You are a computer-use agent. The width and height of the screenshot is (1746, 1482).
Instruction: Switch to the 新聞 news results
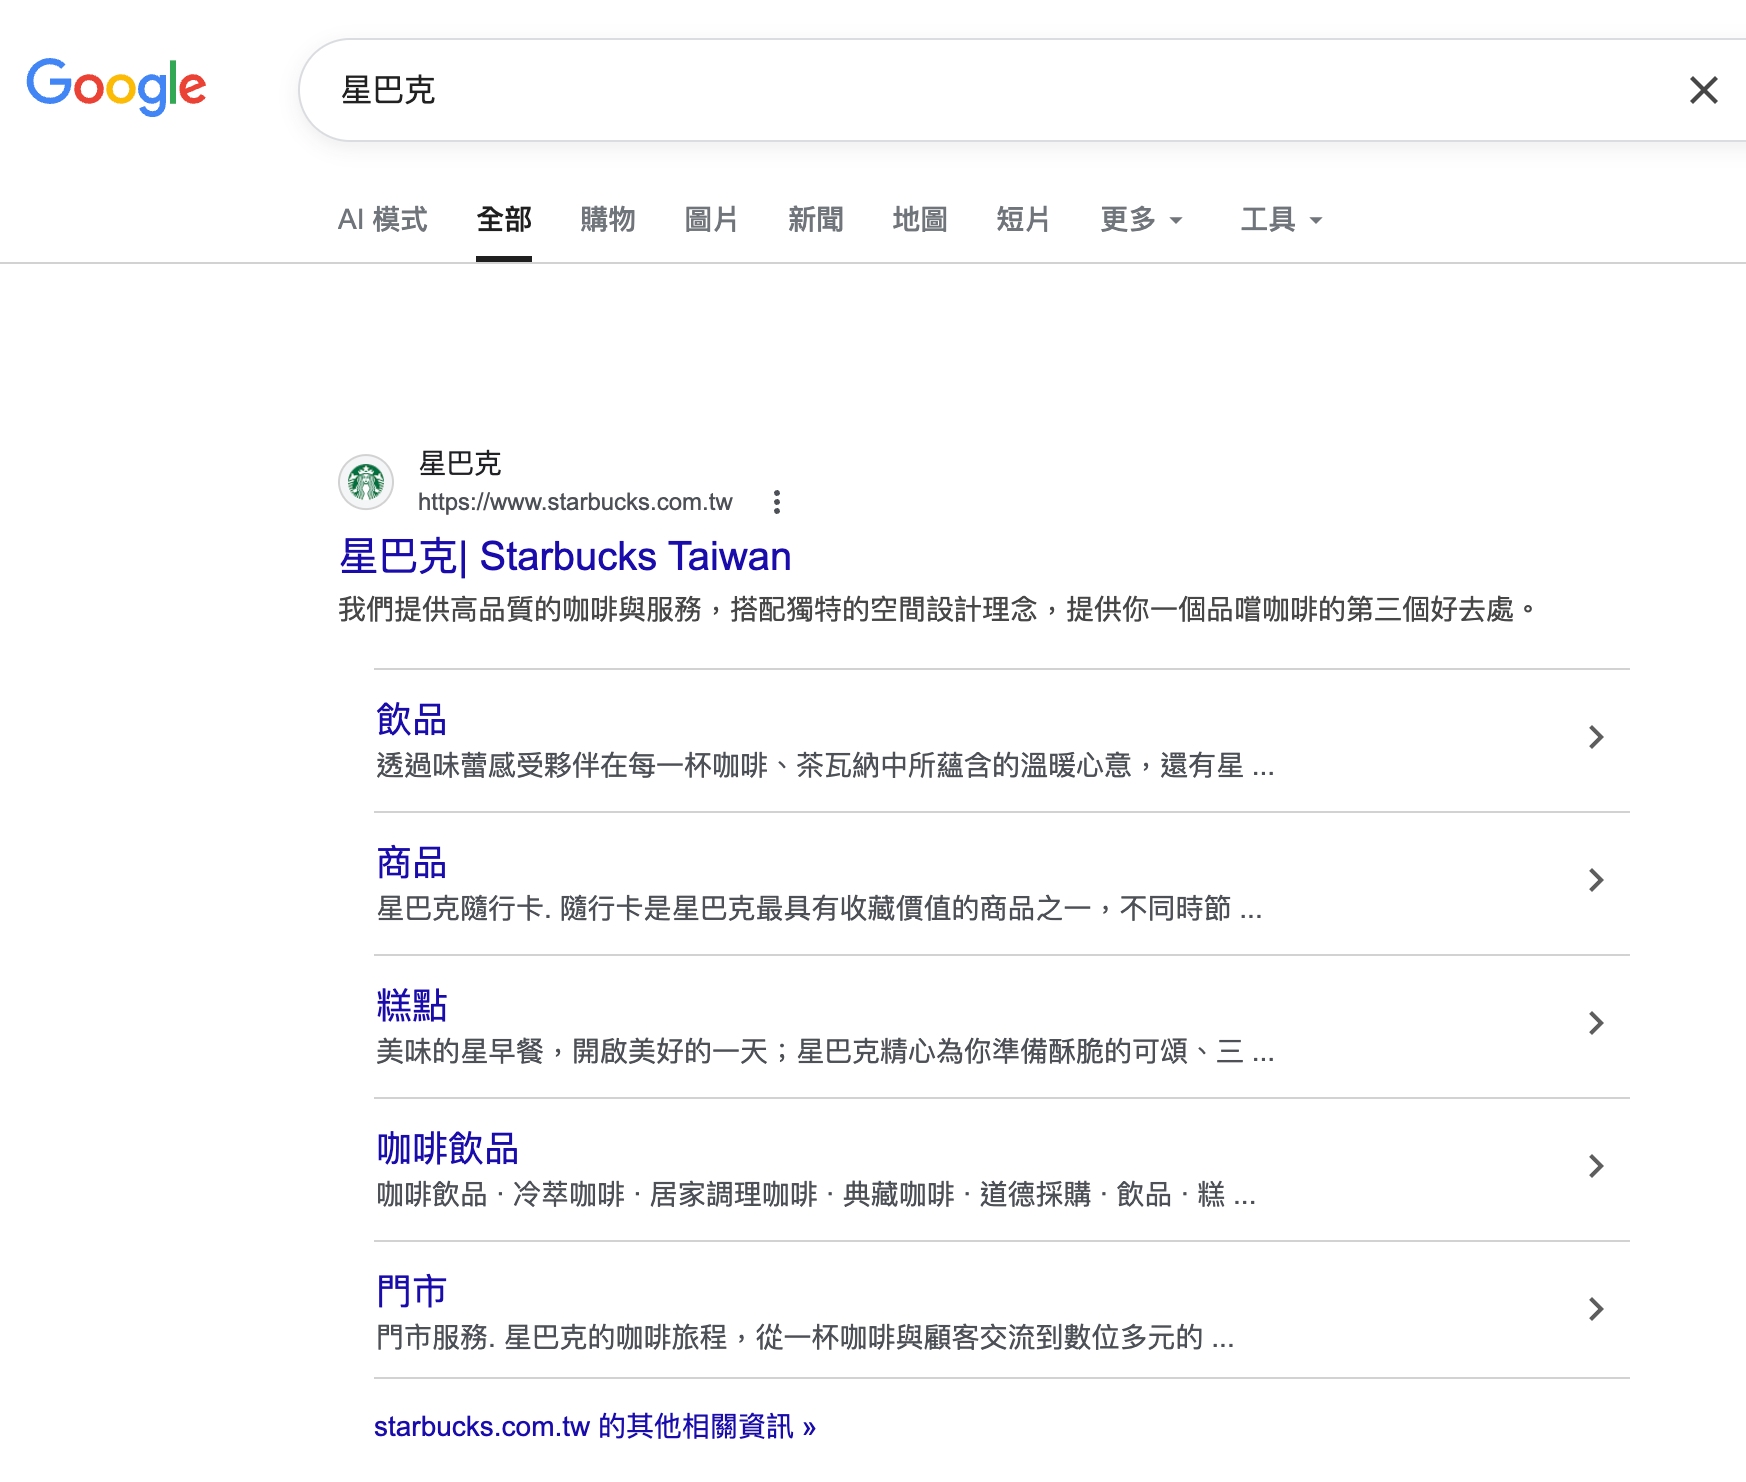pyautogui.click(x=815, y=220)
